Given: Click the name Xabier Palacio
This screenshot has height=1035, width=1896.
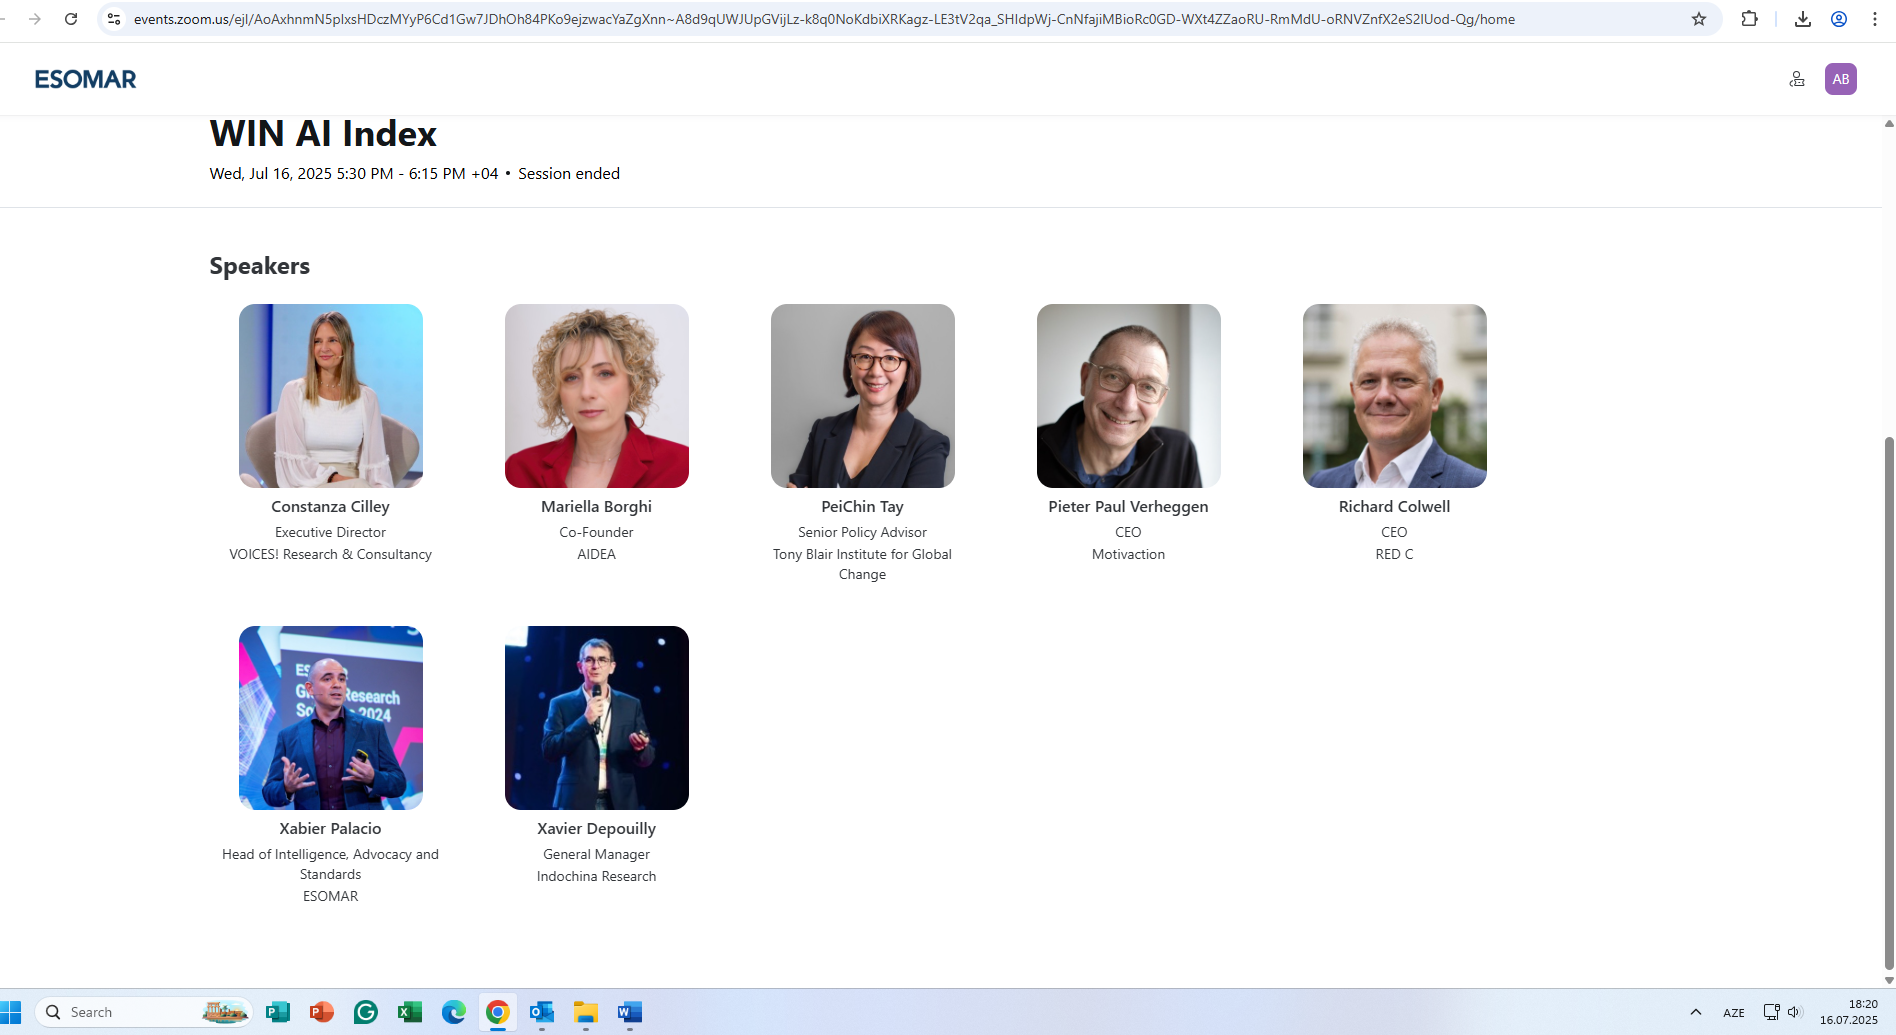Looking at the screenshot, I should click(331, 829).
